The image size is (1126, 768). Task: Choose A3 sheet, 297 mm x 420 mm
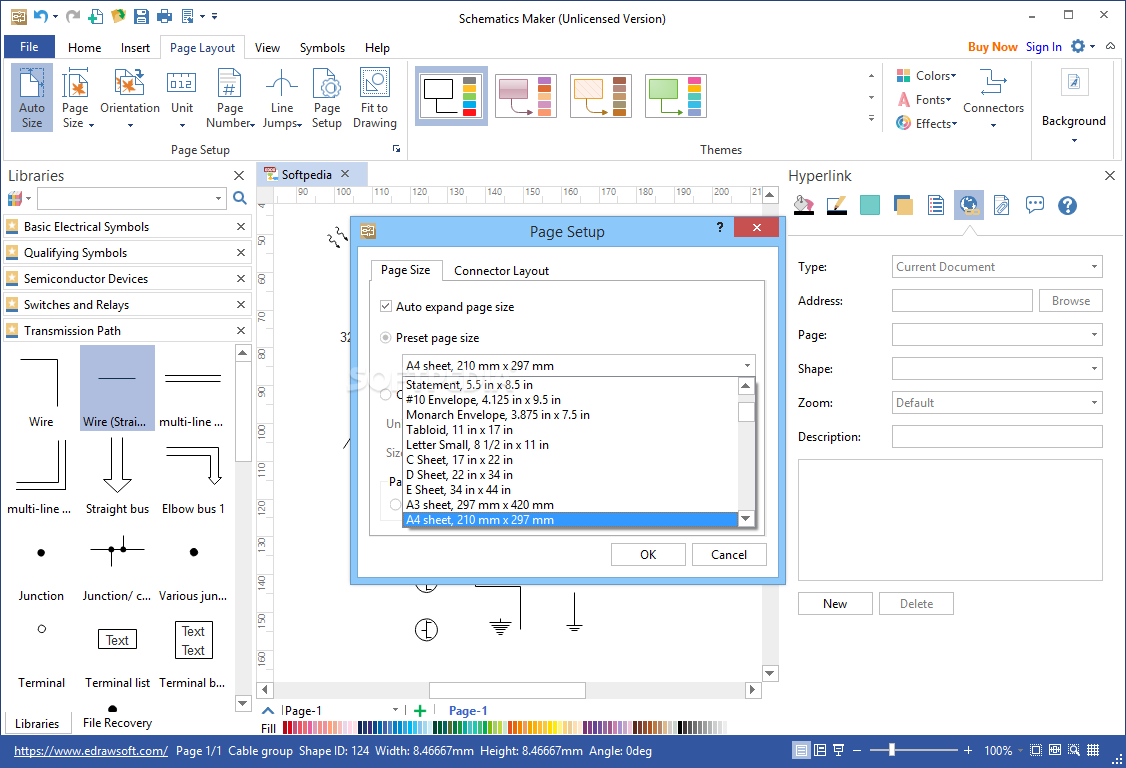tap(571, 504)
